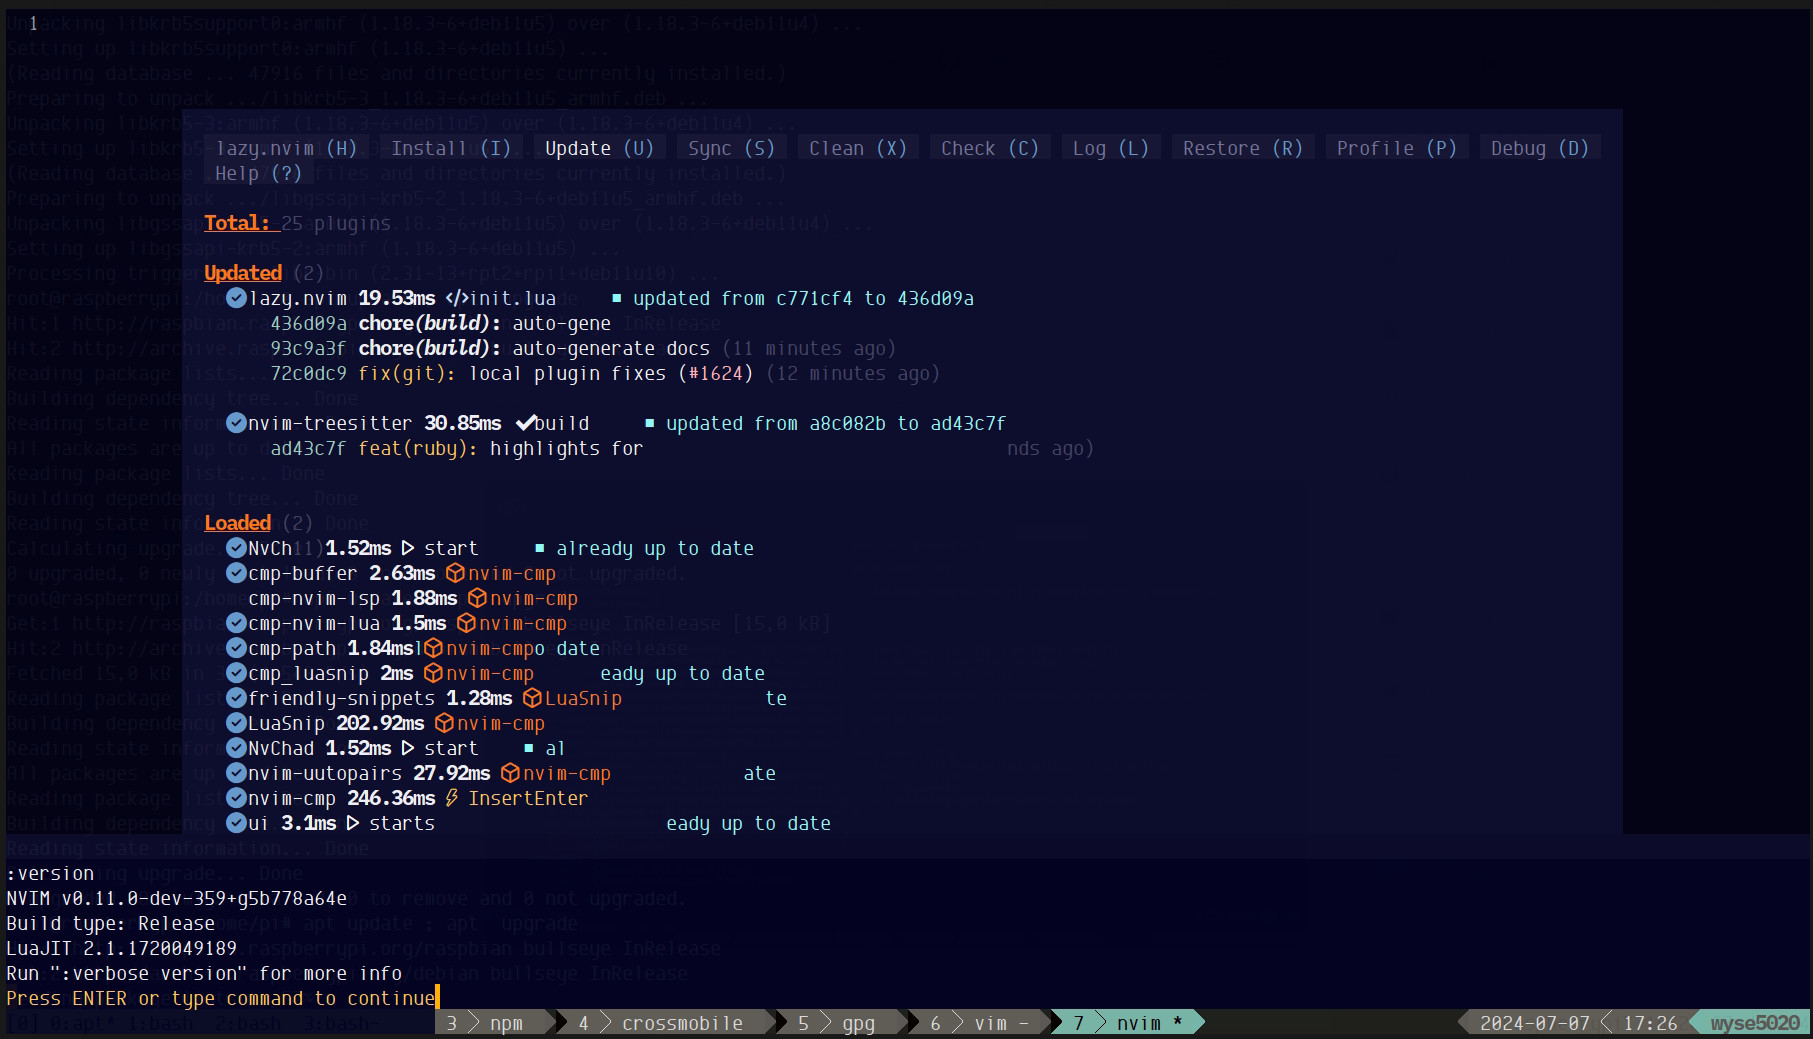Switch to tmux window 5 gpg
The image size is (1813, 1039).
(846, 1023)
